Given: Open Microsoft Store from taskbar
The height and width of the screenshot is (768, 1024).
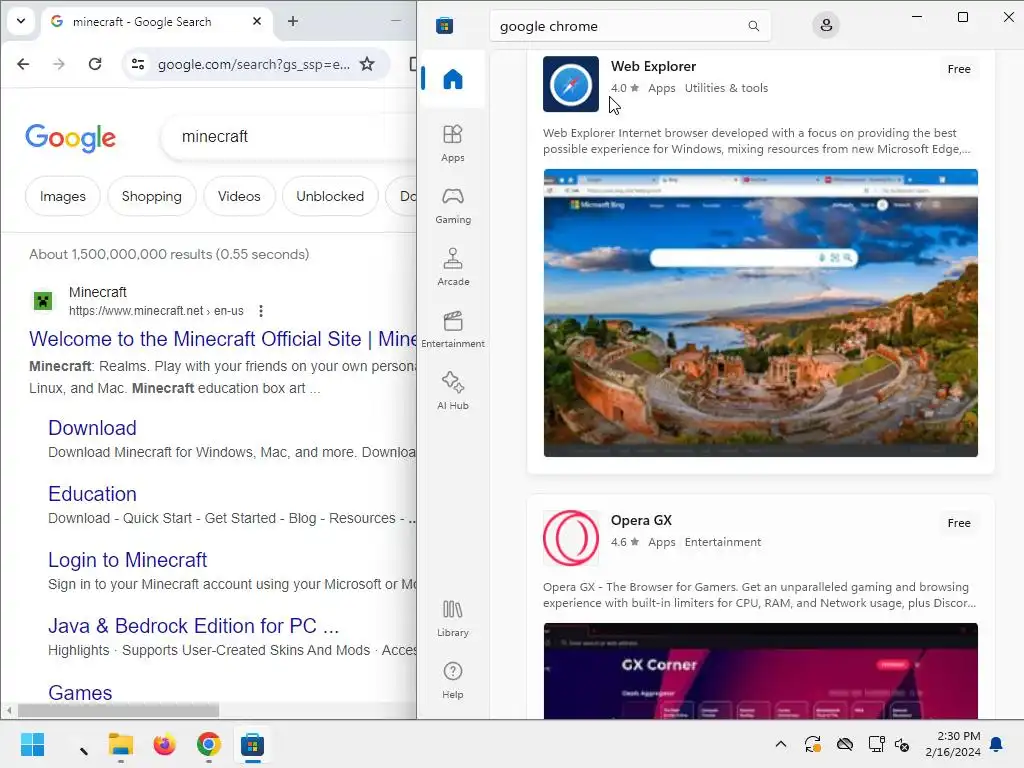Looking at the screenshot, I should click(x=252, y=744).
